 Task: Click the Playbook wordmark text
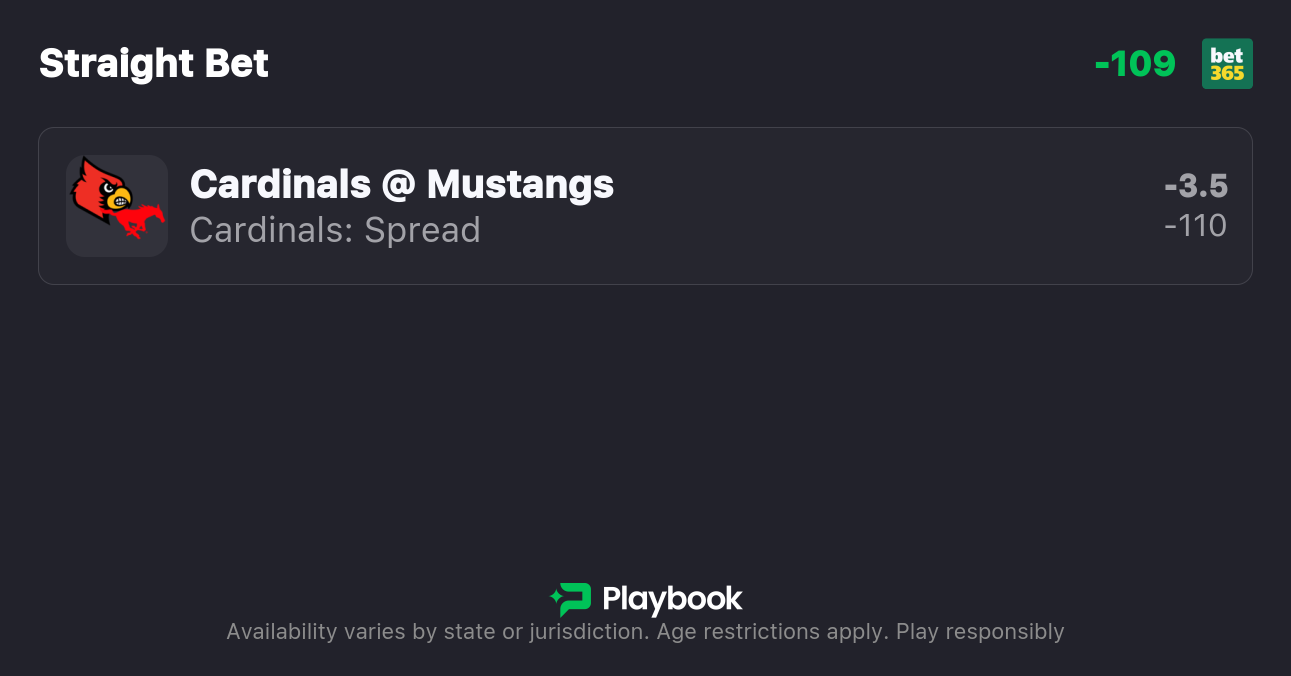coord(673,598)
